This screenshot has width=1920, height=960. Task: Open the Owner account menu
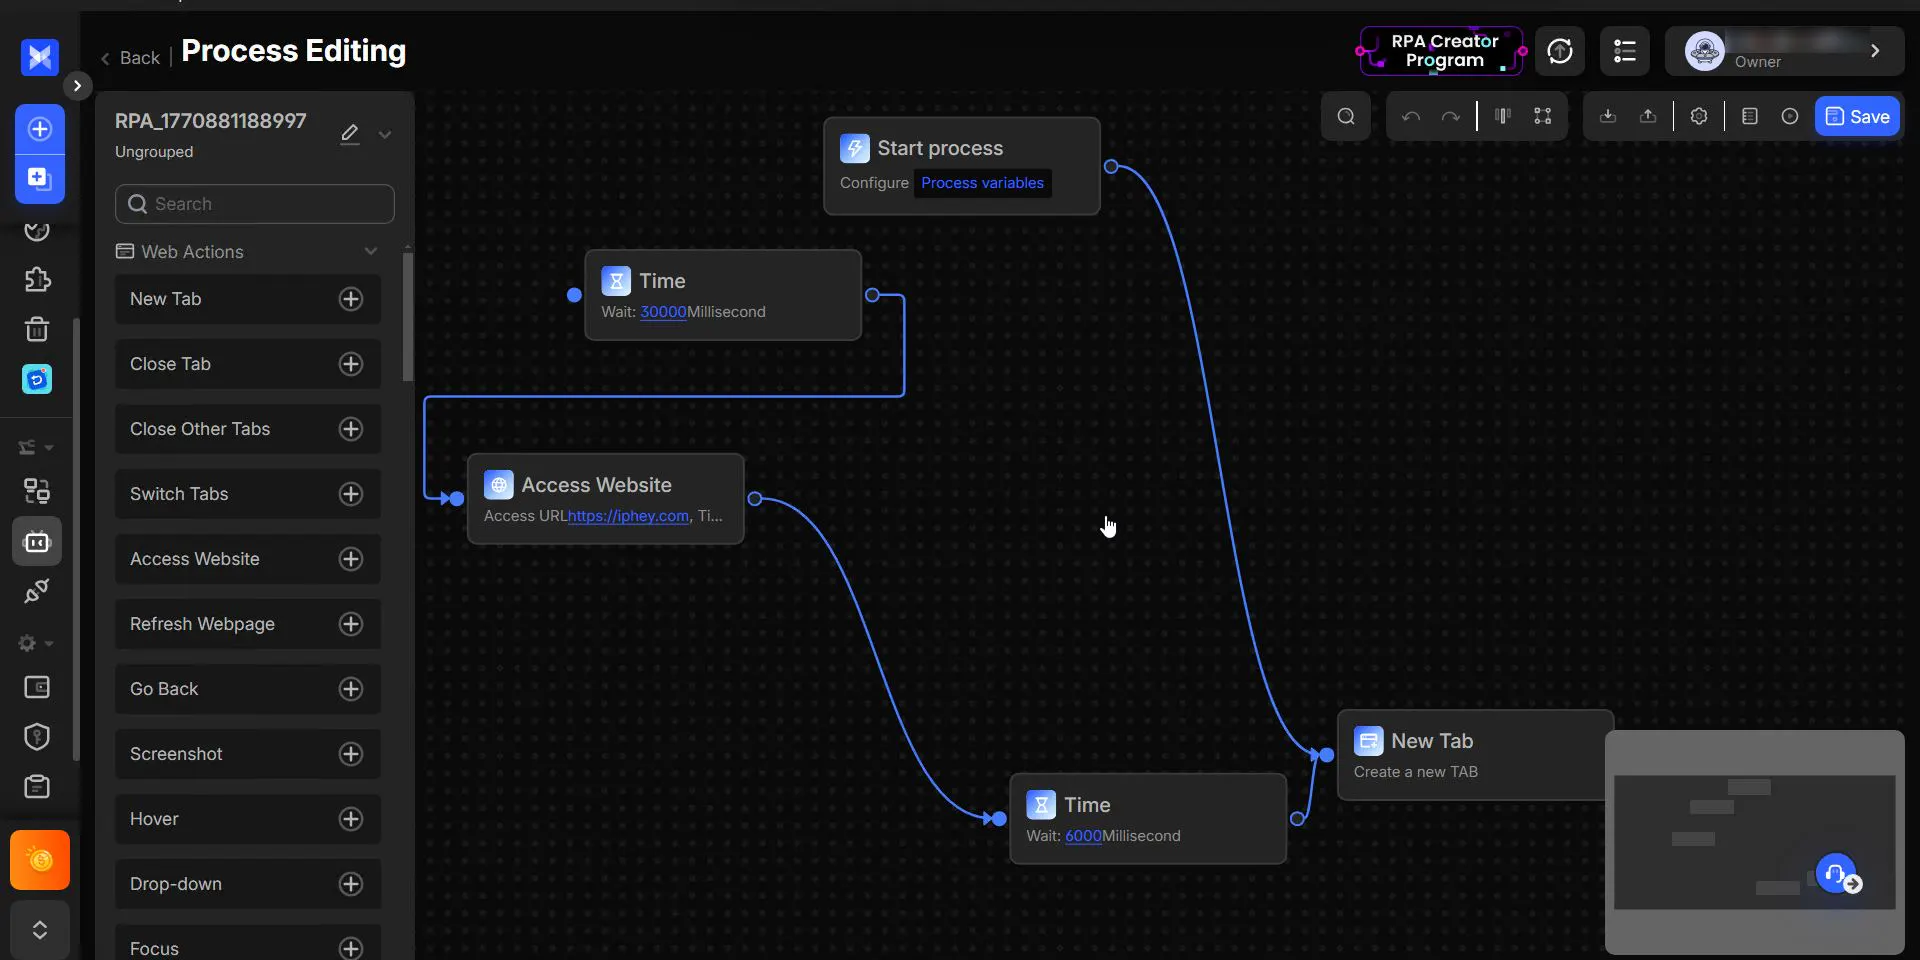1784,51
